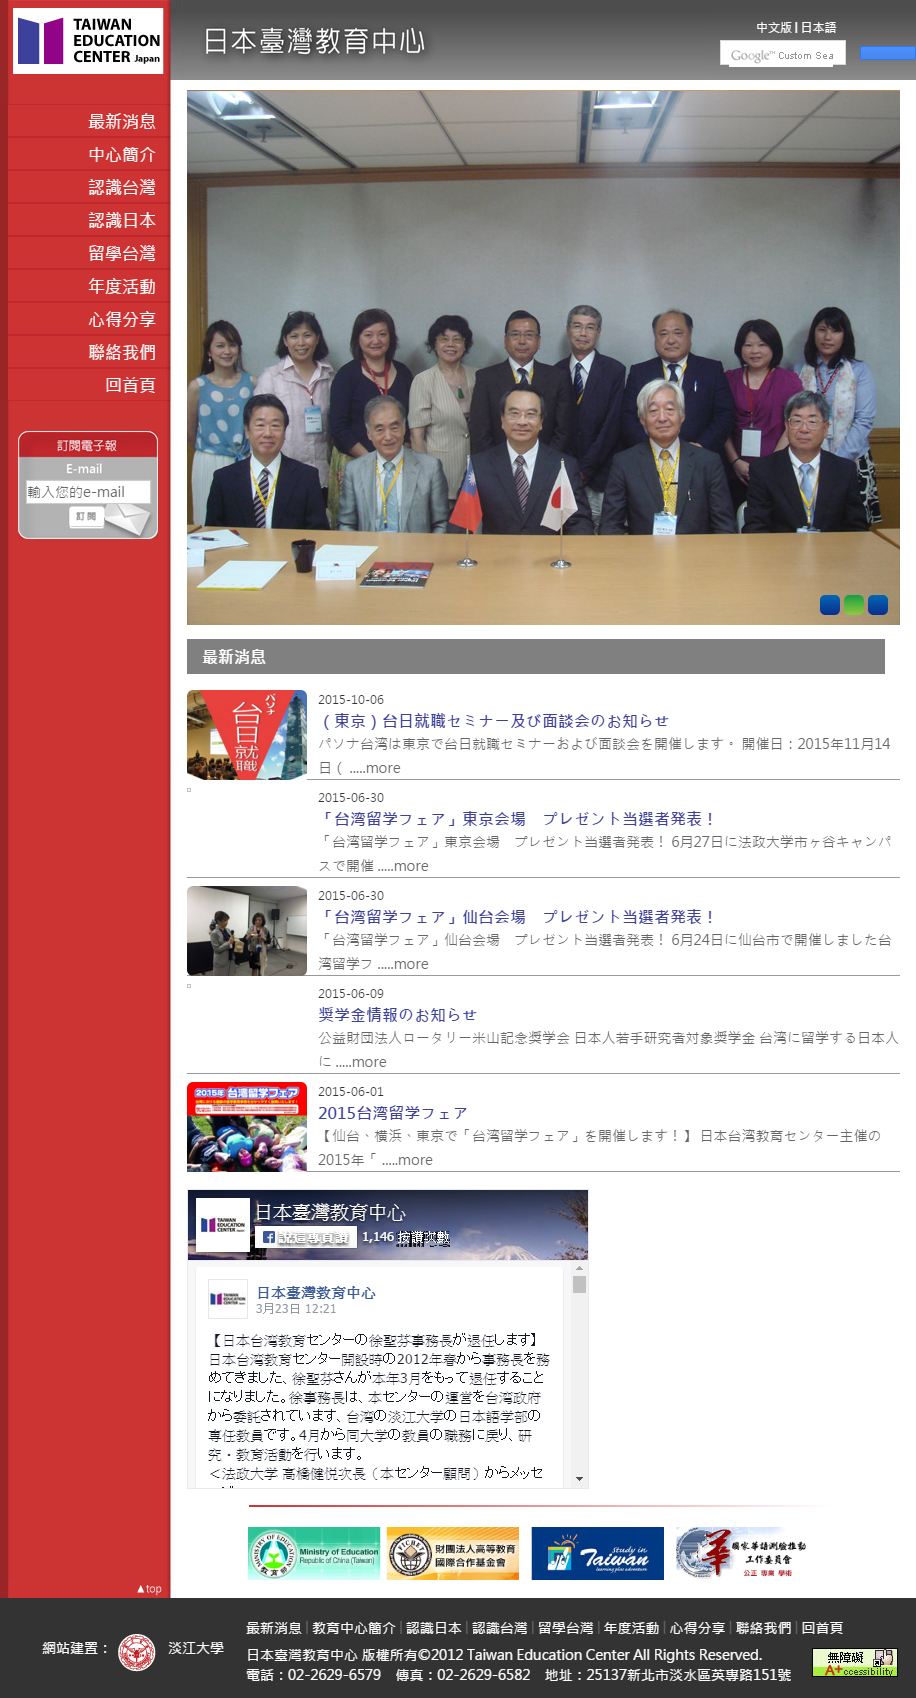The height and width of the screenshot is (1698, 916).
Task: Select first blue slideshow indicator dot
Action: point(830,604)
